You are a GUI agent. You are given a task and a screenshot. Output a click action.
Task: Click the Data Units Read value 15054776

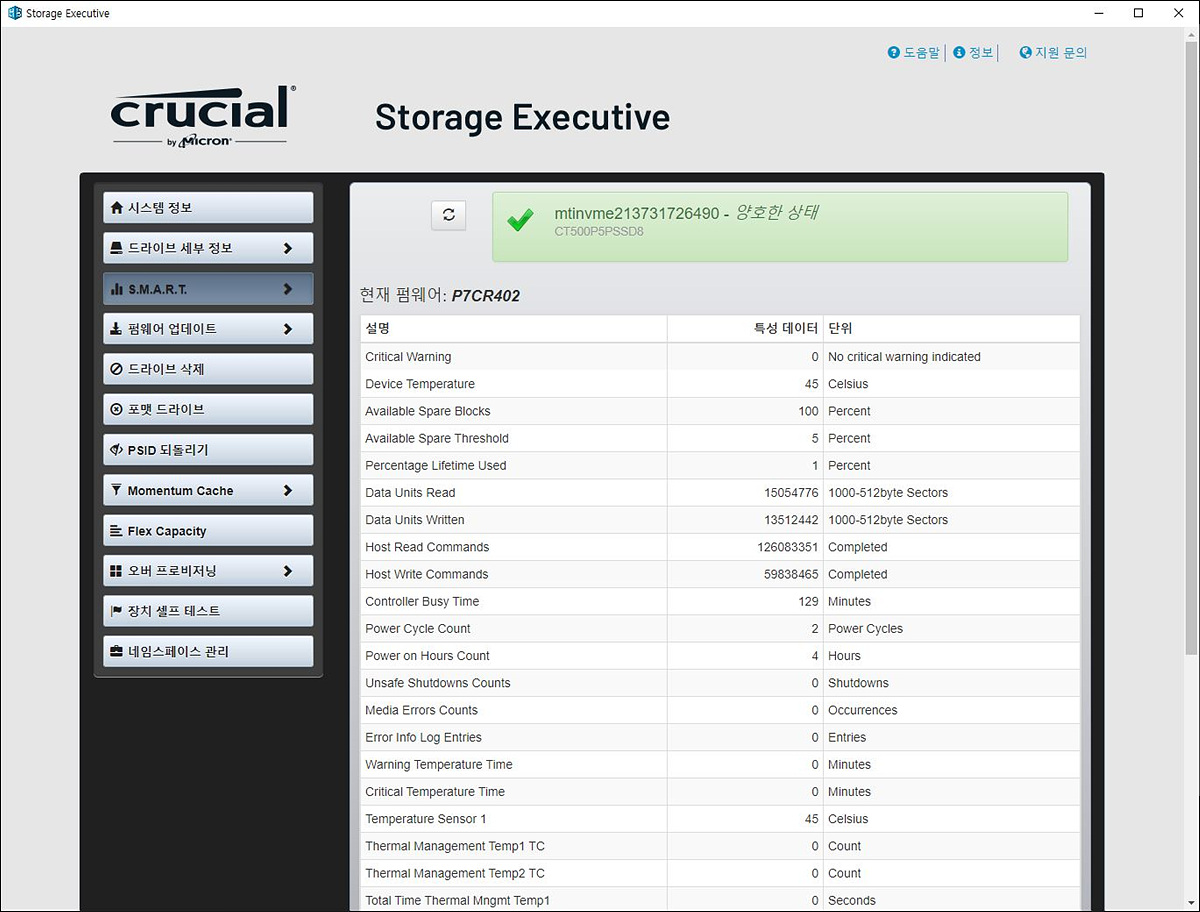tap(791, 493)
